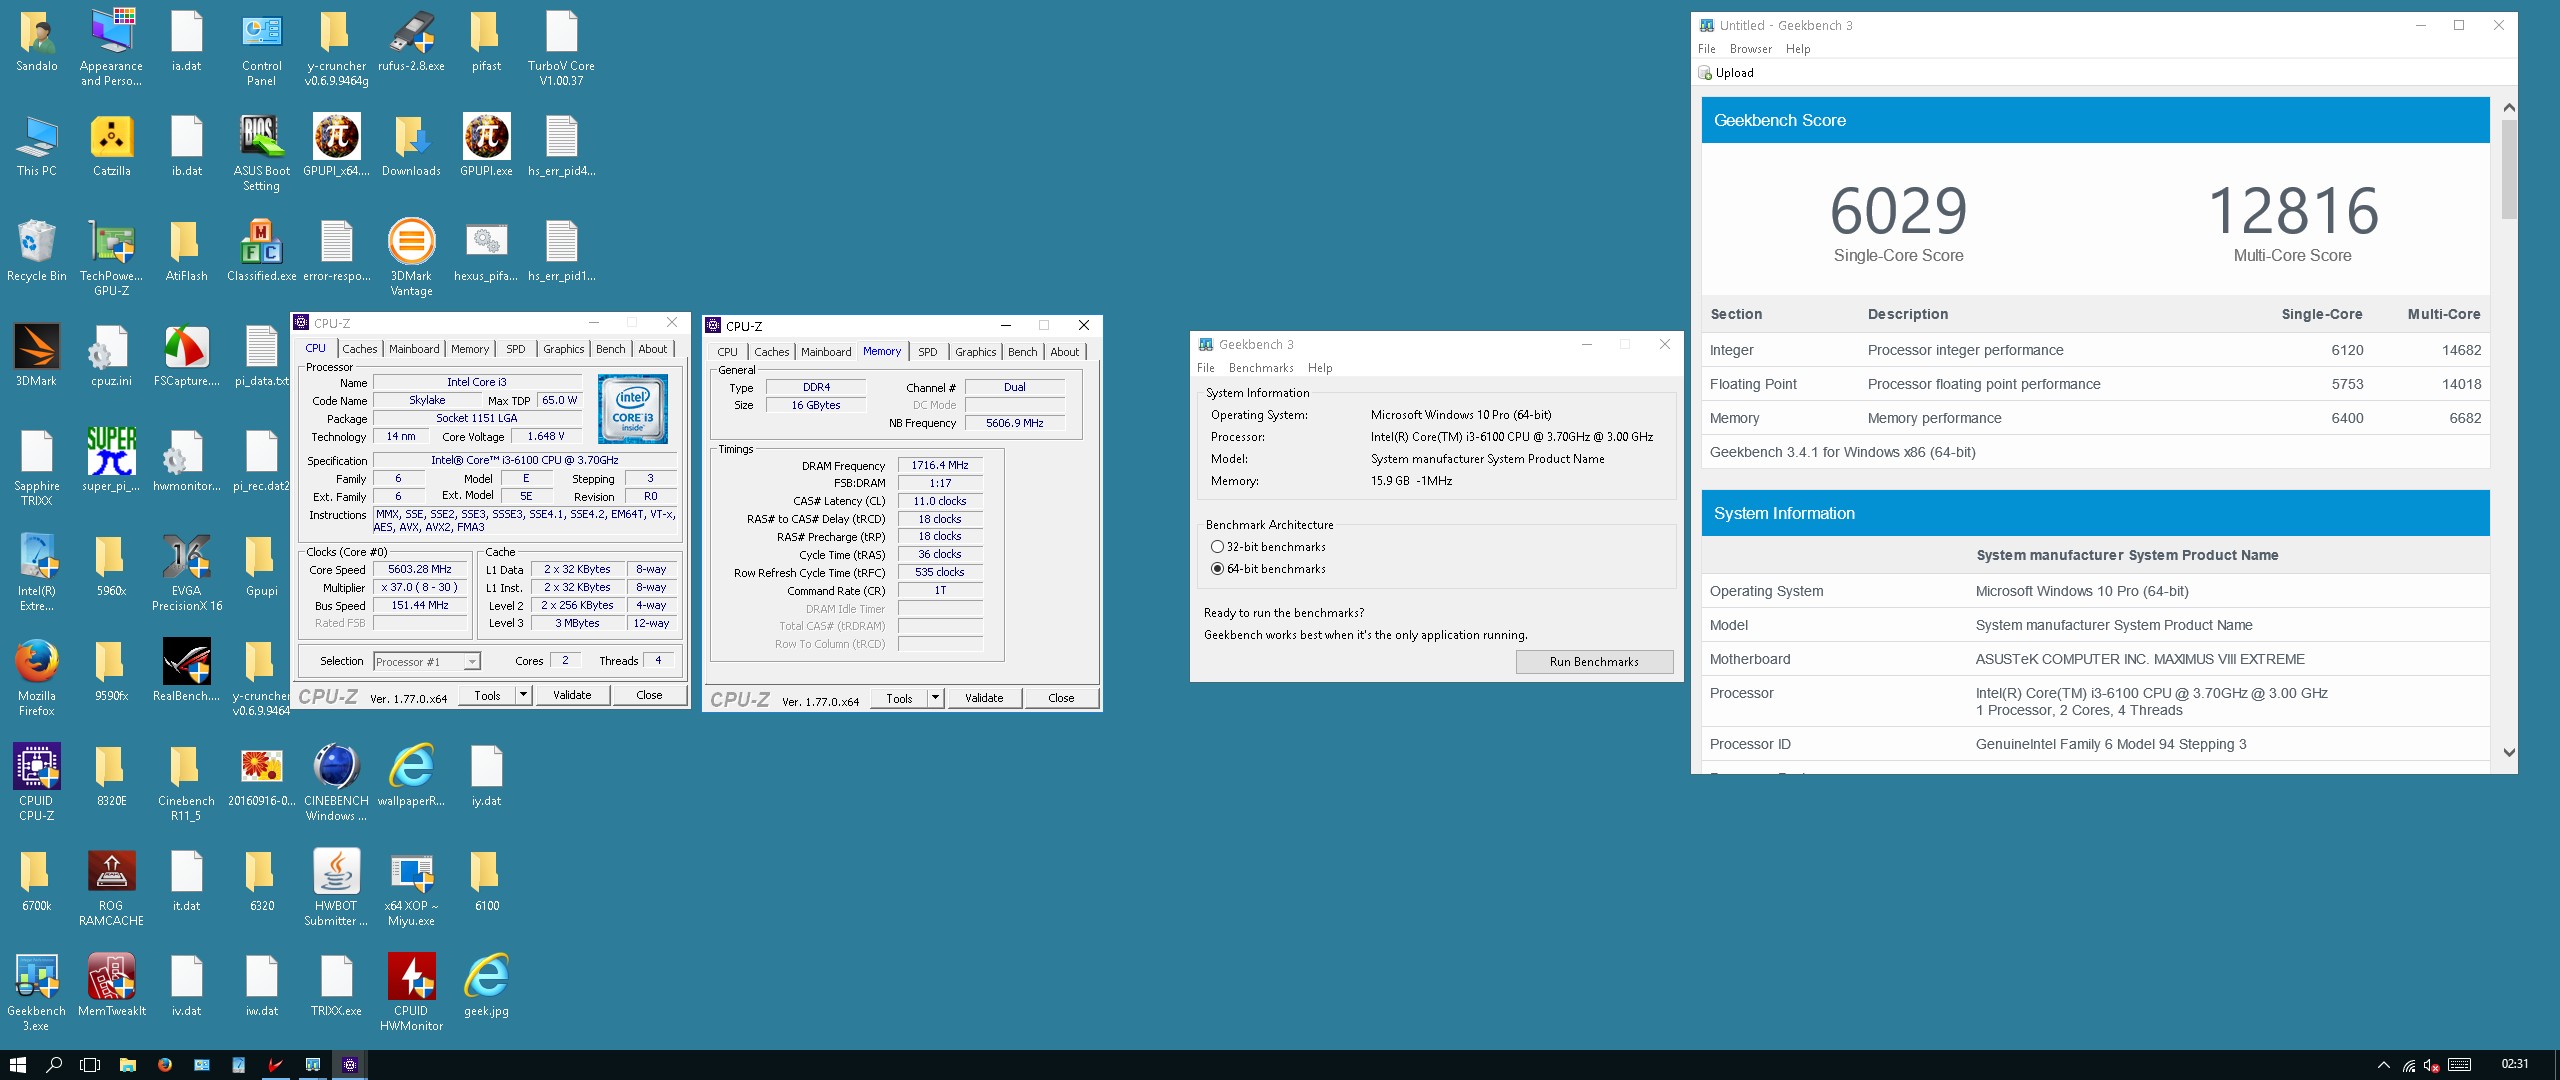Click Close button in Memory CPU-Z

click(x=1061, y=698)
